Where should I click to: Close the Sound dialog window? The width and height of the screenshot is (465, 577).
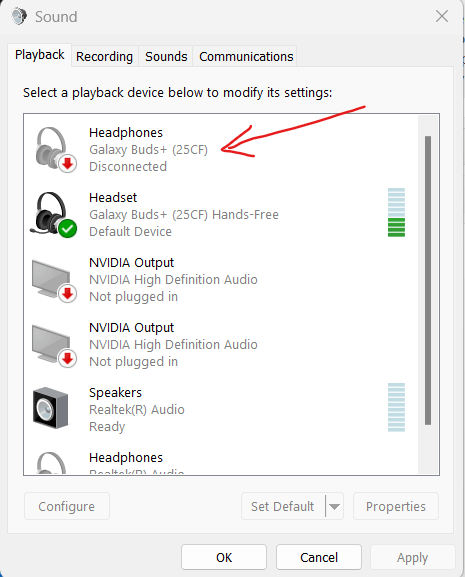(442, 16)
